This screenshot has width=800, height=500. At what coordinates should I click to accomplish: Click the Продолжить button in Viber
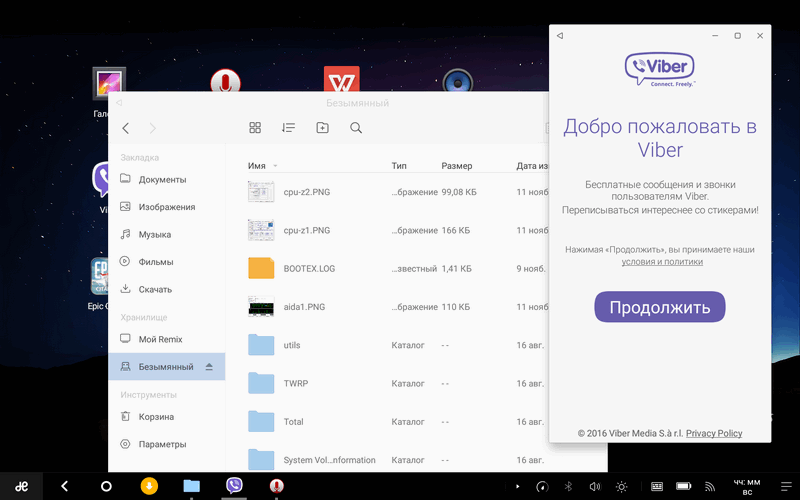(x=660, y=307)
